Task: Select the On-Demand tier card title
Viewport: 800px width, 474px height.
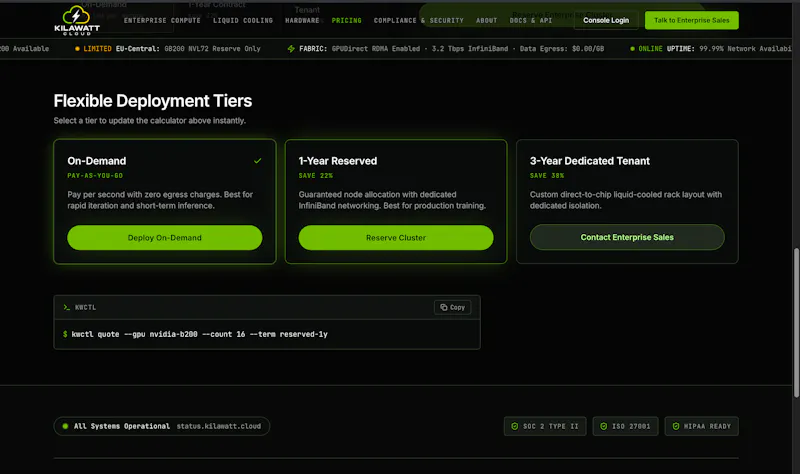Action: [96, 161]
